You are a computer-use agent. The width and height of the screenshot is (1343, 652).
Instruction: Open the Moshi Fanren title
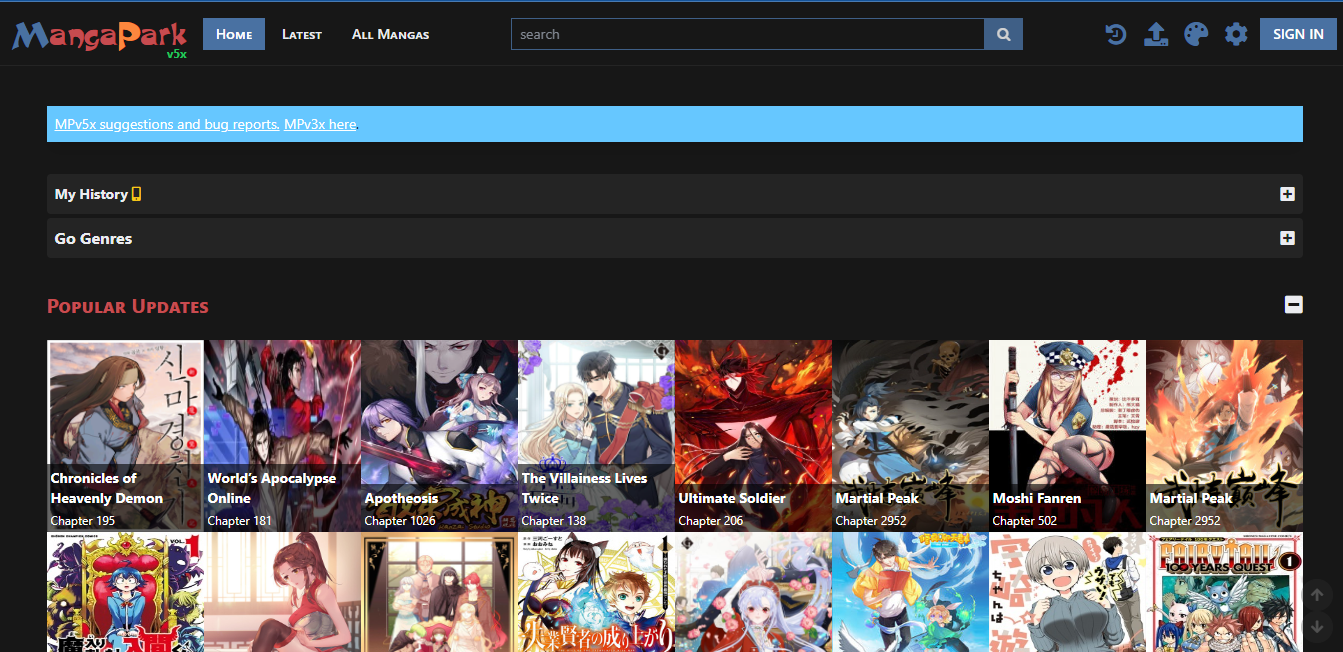click(1037, 498)
